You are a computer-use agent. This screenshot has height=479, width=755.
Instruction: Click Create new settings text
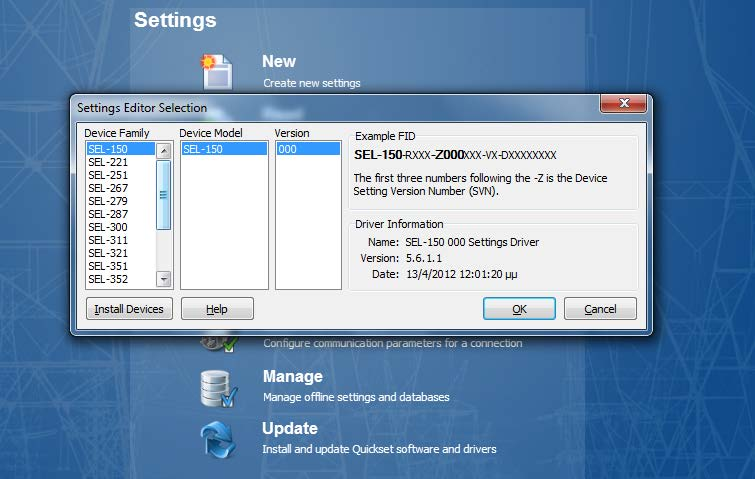(312, 83)
